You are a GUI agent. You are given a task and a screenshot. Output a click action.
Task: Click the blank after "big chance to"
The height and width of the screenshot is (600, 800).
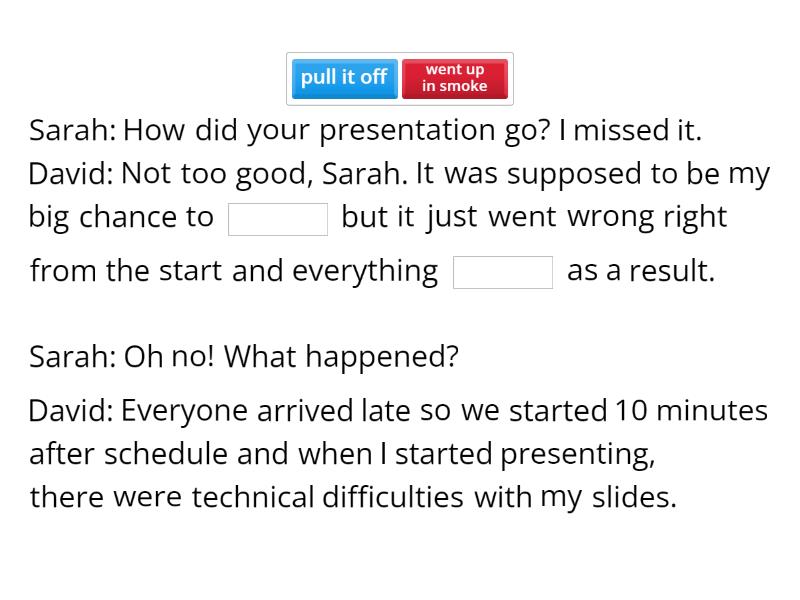point(278,219)
